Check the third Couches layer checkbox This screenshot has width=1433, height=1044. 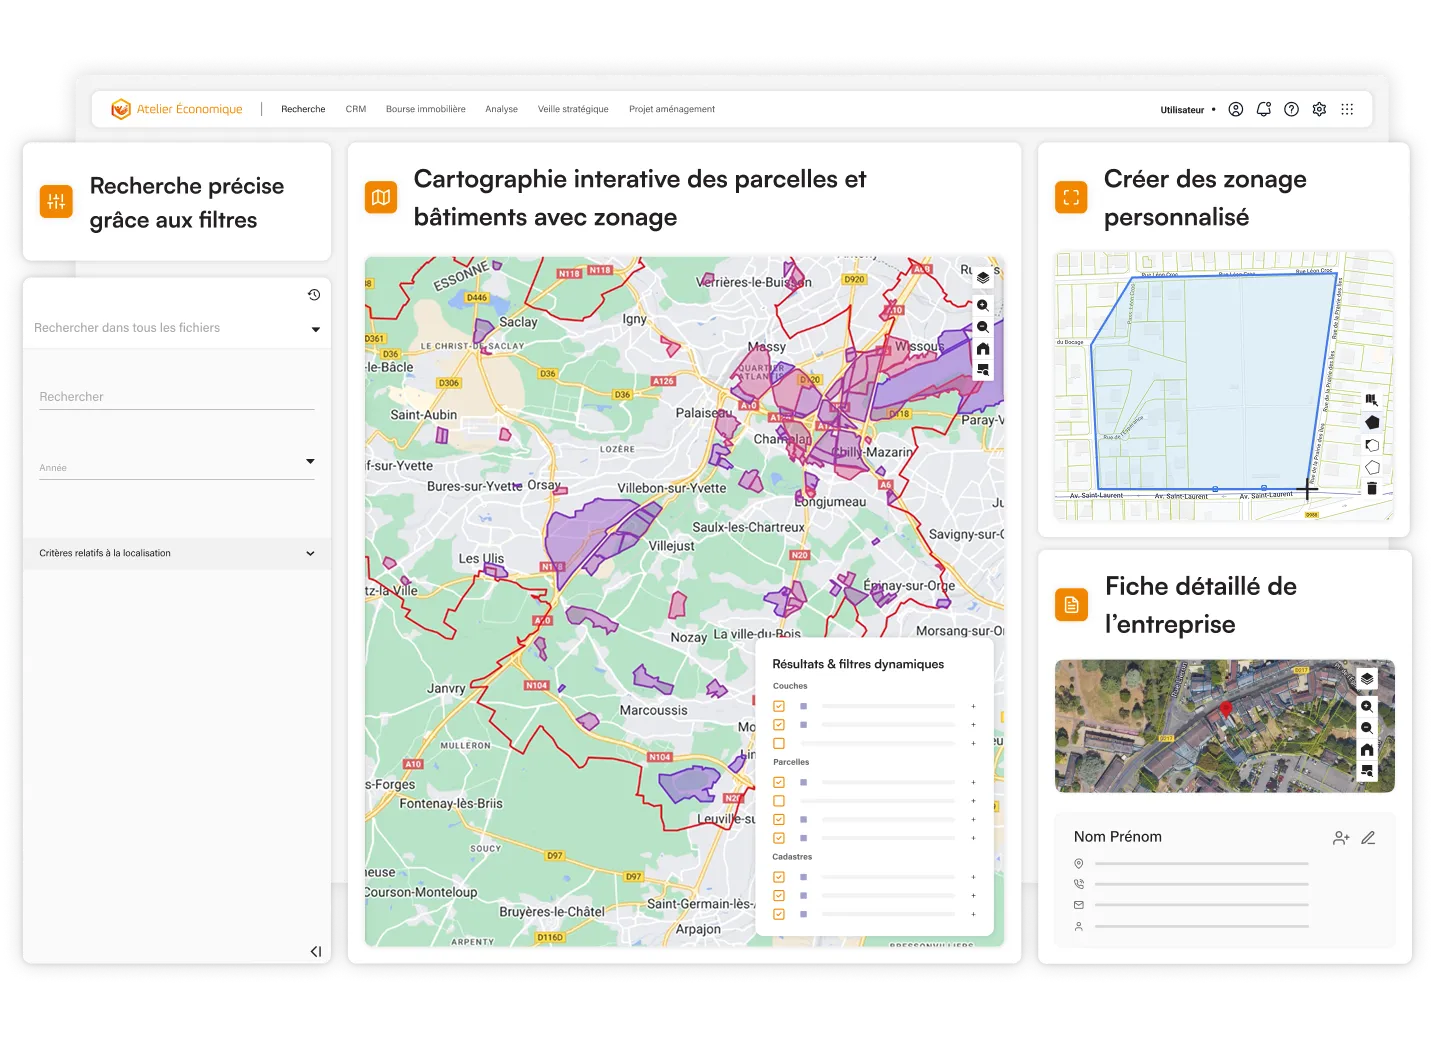tap(779, 744)
